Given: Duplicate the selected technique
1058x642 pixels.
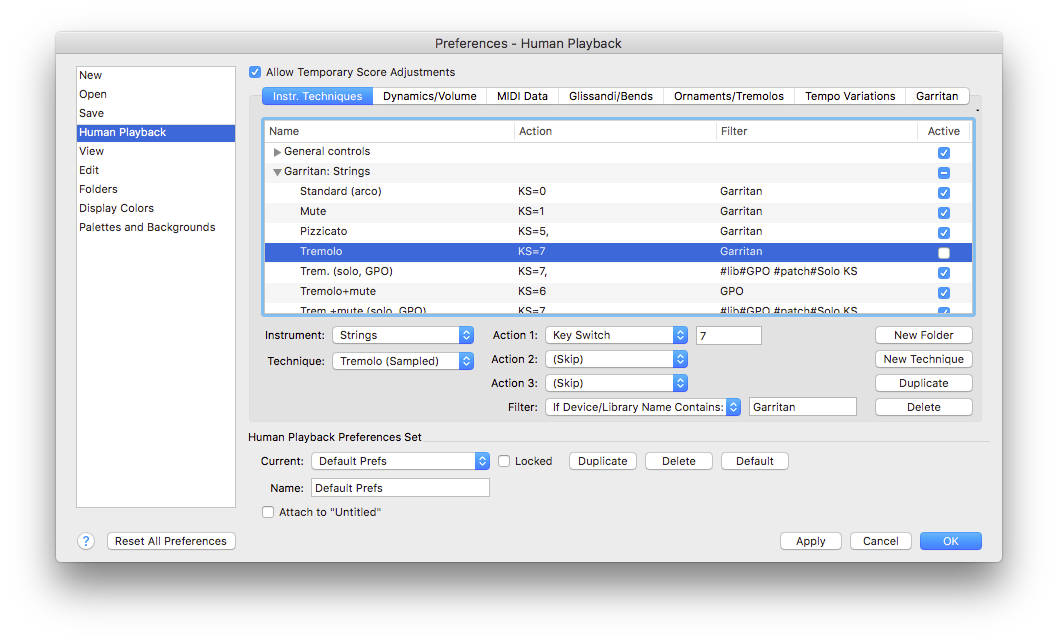Looking at the screenshot, I should click(x=924, y=383).
